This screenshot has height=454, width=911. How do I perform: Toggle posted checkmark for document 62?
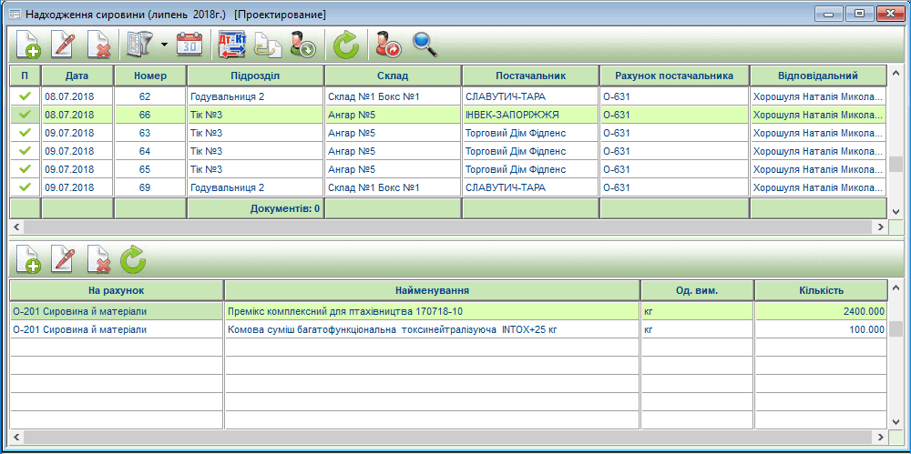(x=25, y=97)
